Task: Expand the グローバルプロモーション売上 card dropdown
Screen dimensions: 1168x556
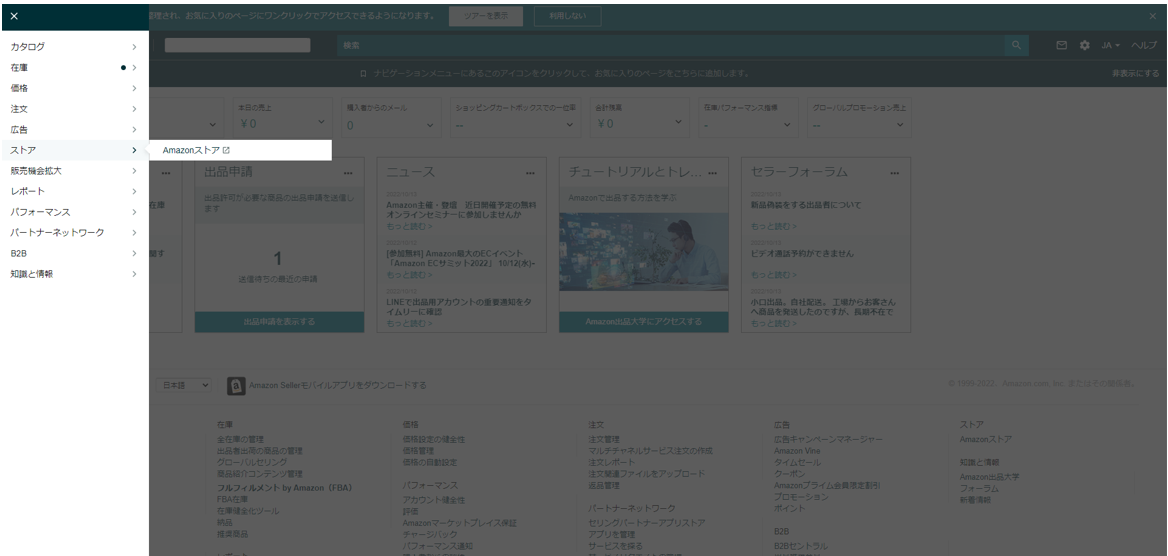Action: pos(900,124)
